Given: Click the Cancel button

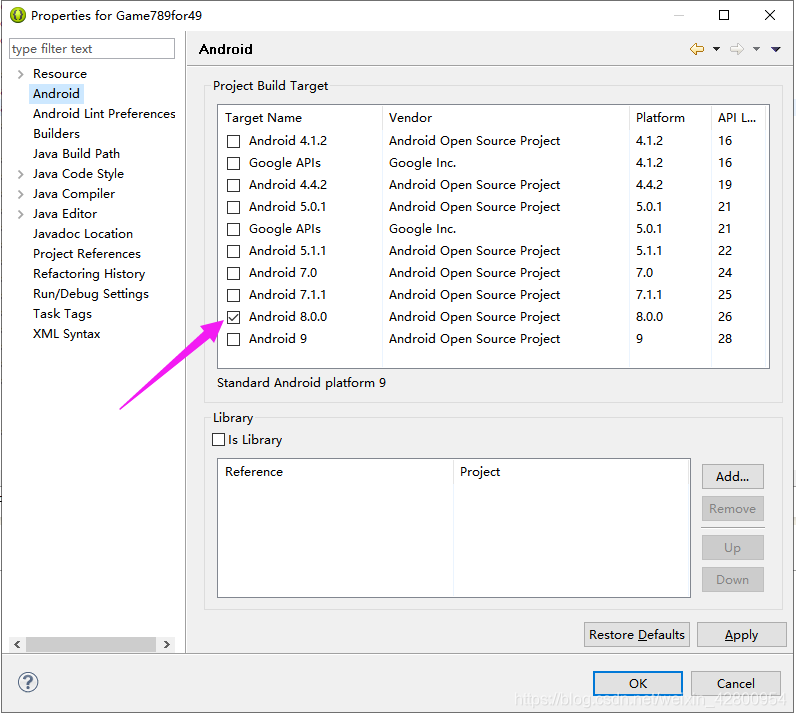Looking at the screenshot, I should tap(736, 684).
